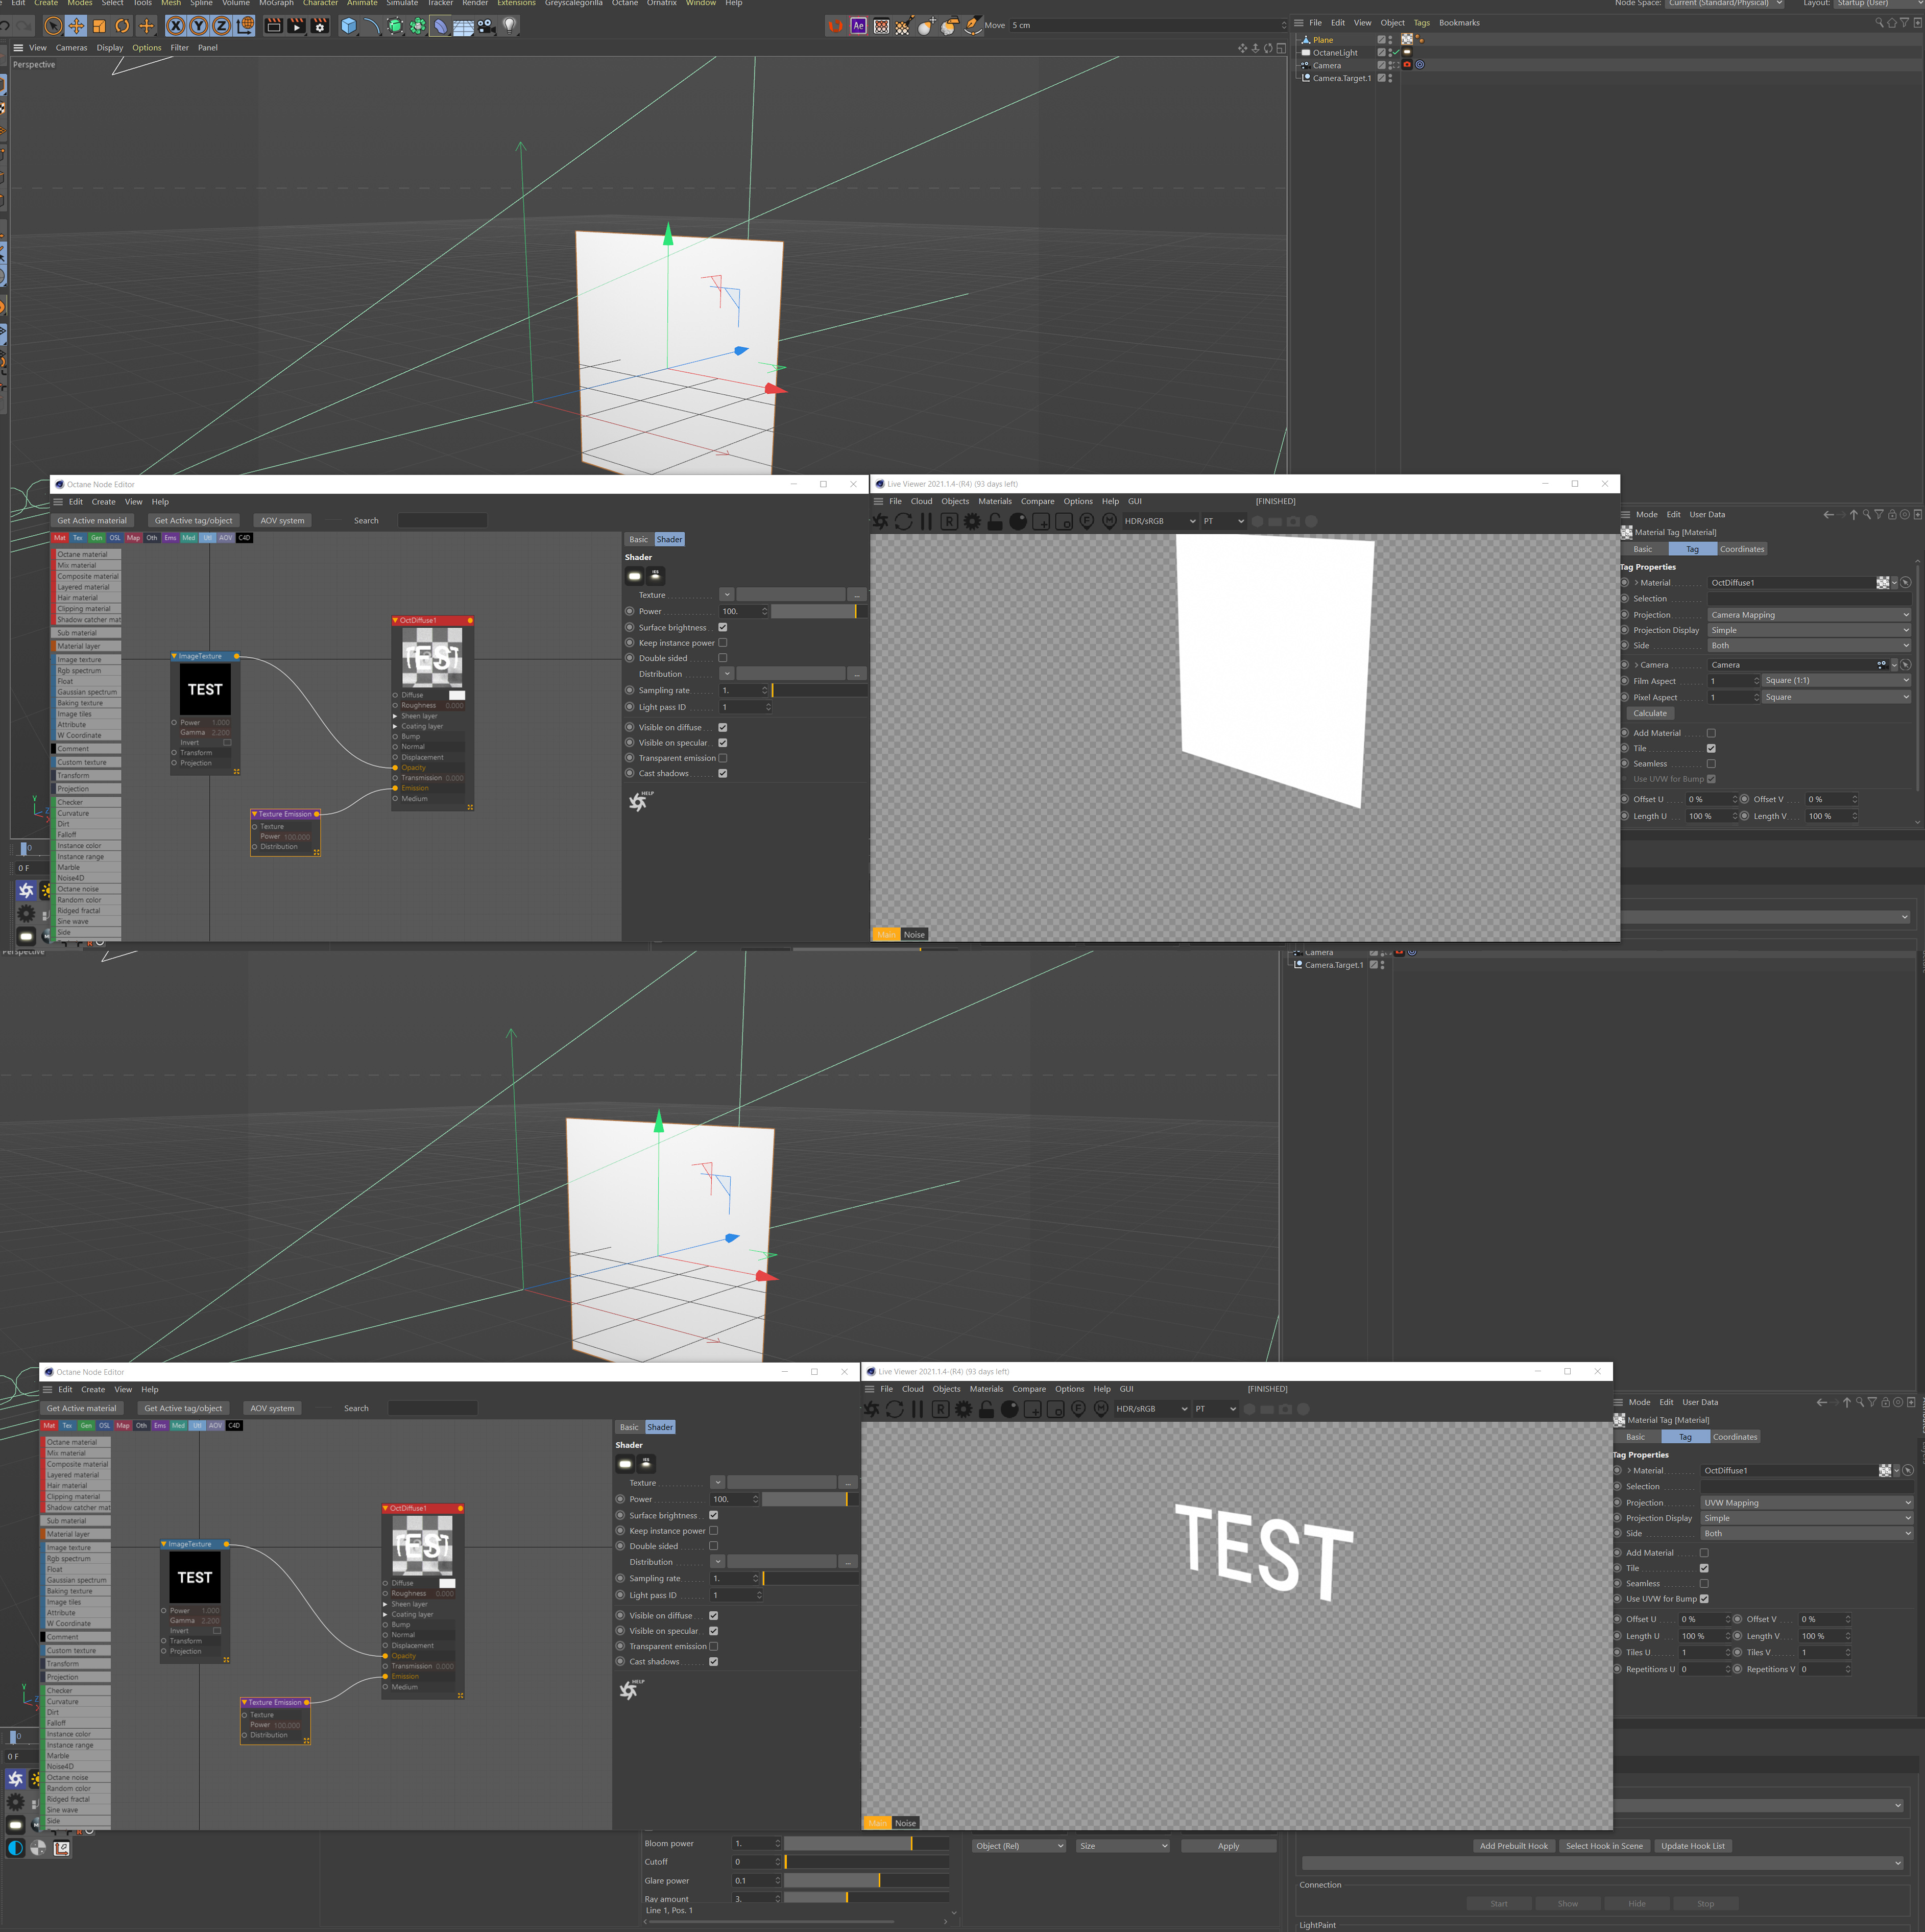Open the Camera Mapping projection dropdown
1925x1932 pixels.
[x=1809, y=615]
